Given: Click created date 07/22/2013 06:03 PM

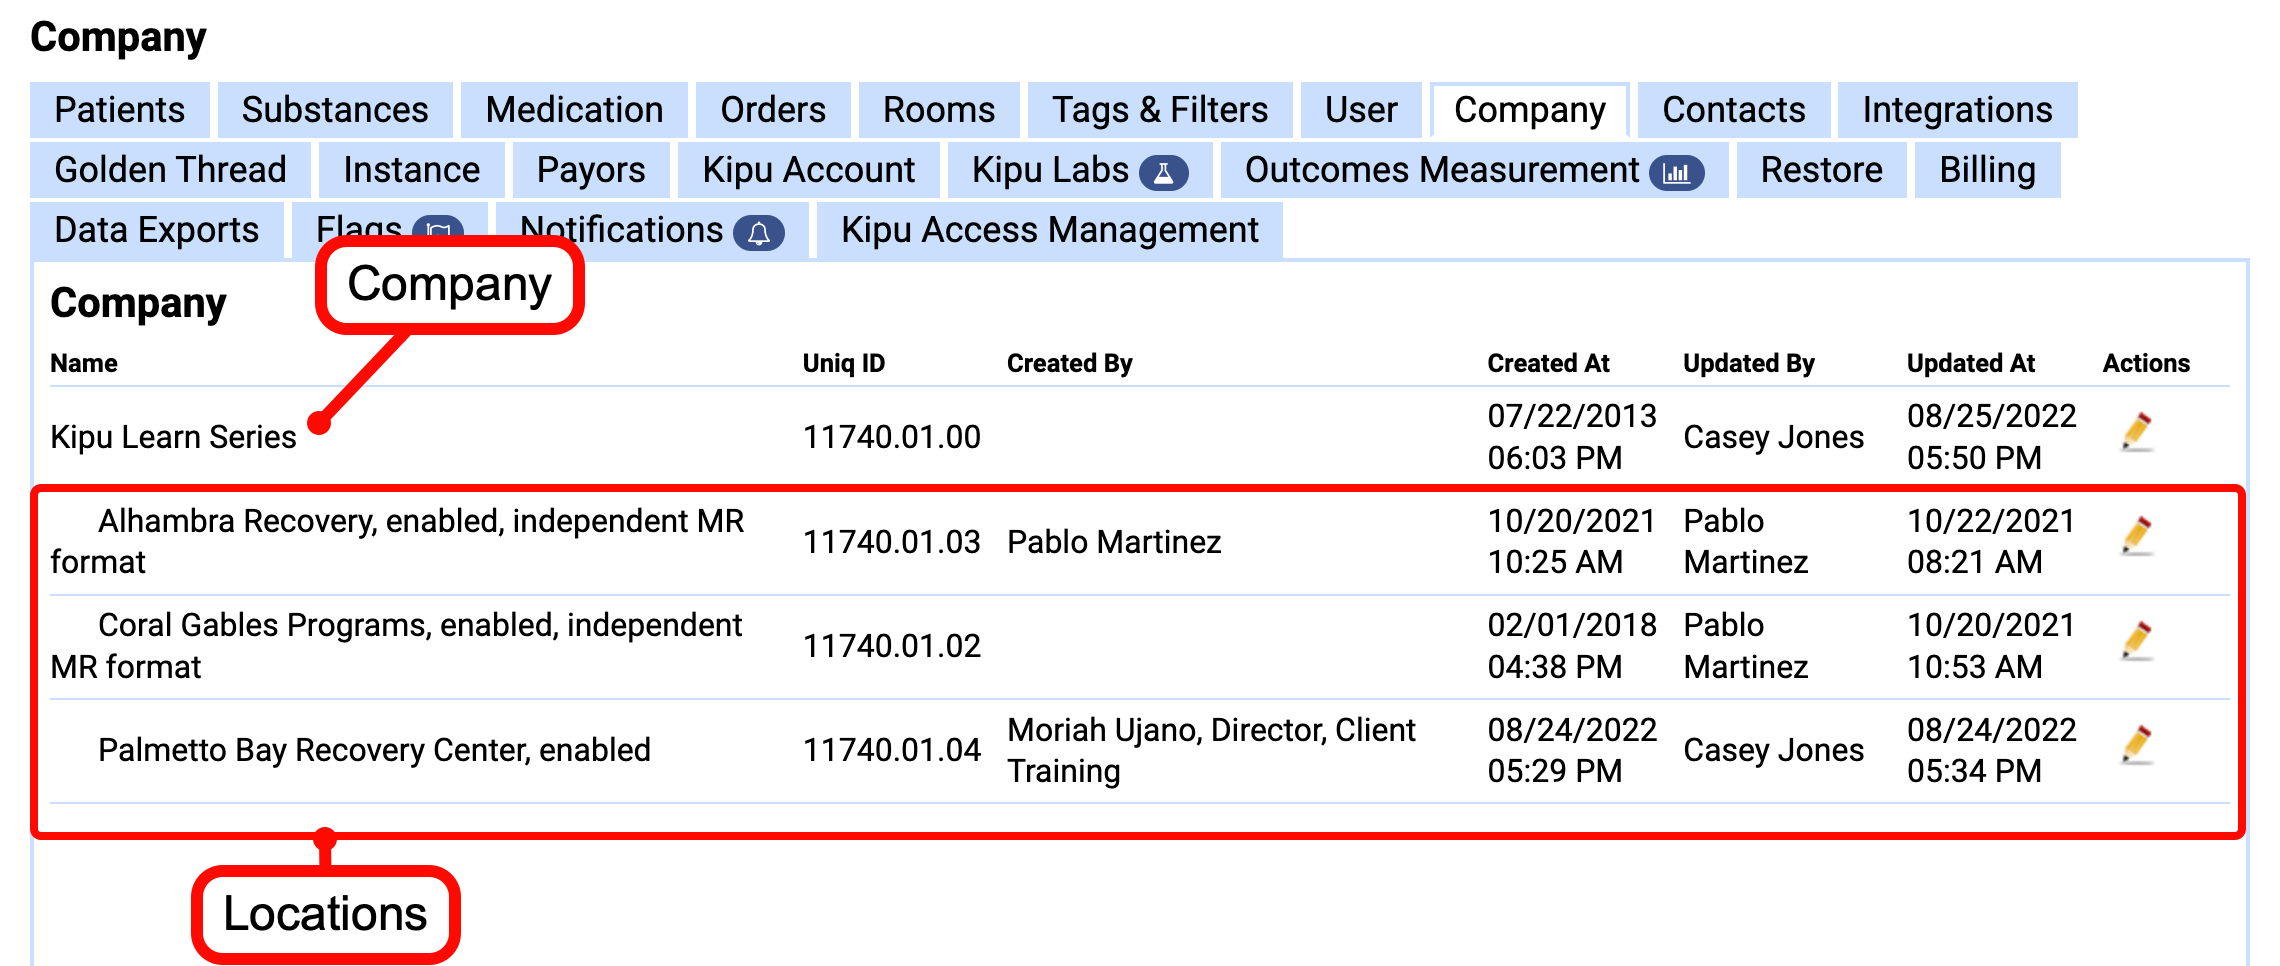Looking at the screenshot, I should tap(1572, 437).
